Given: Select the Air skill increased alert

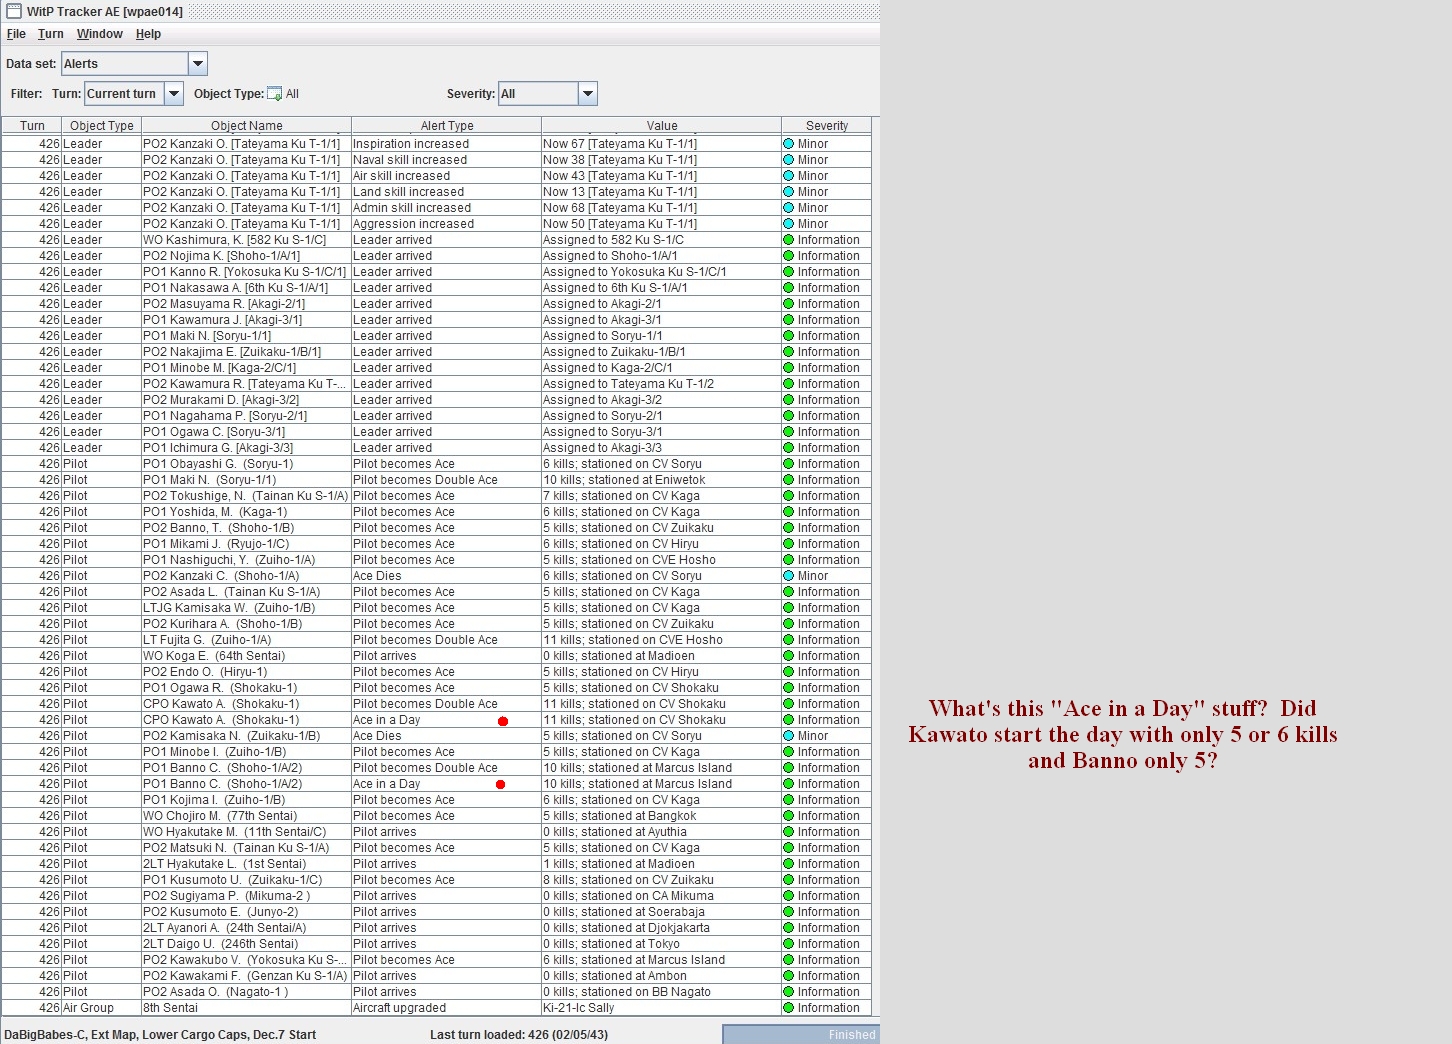Looking at the screenshot, I should click(x=436, y=176).
